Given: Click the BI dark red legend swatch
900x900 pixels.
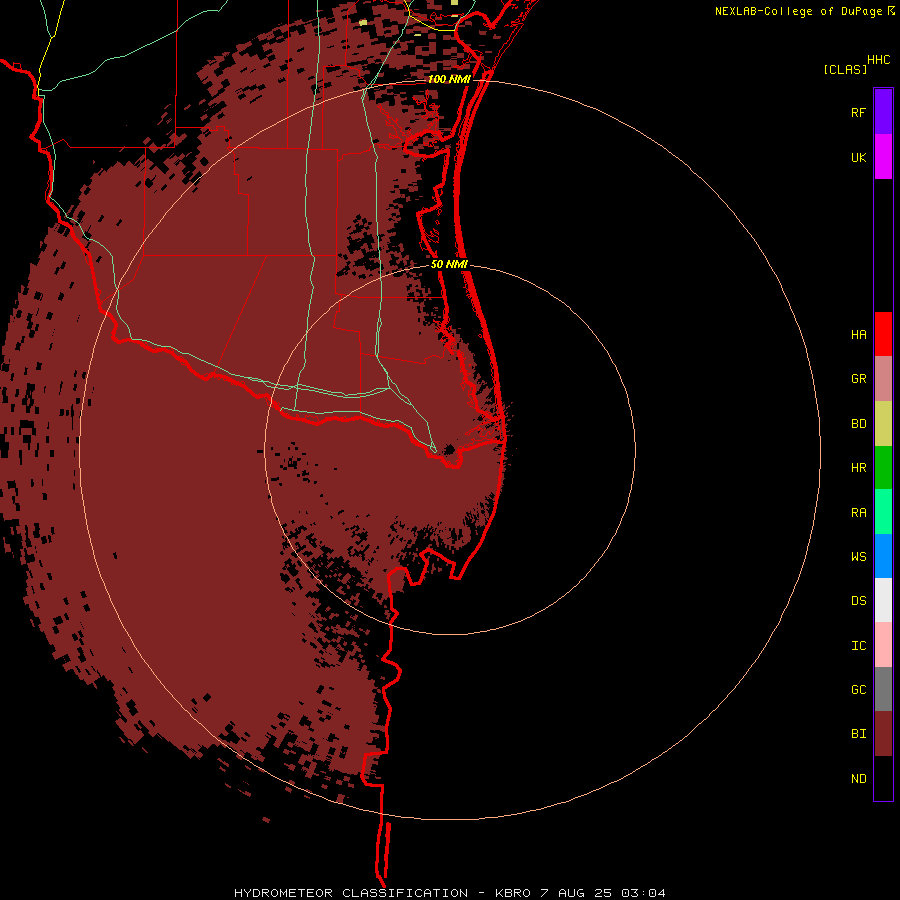Looking at the screenshot, I should (x=883, y=734).
